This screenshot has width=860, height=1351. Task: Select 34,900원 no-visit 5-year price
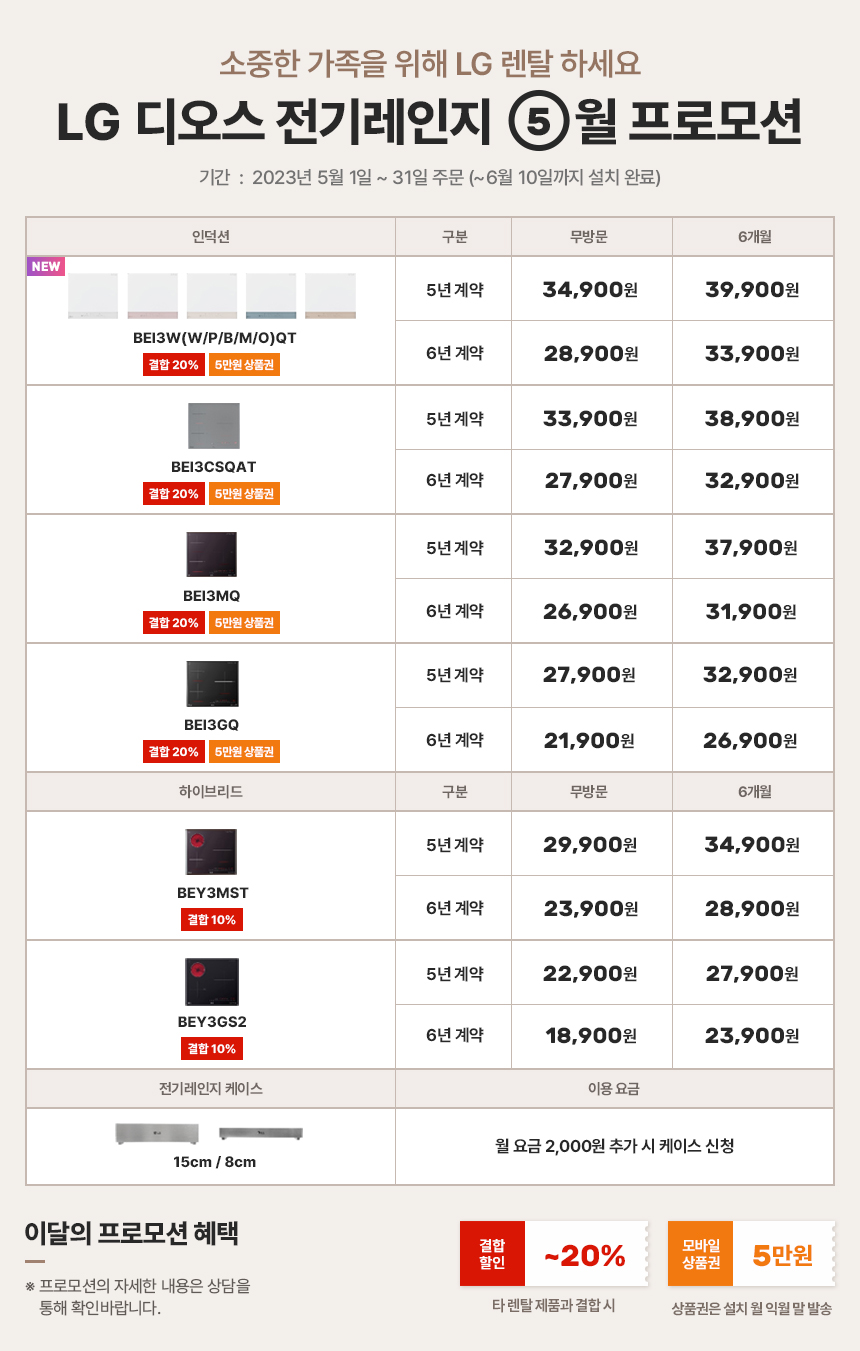click(591, 290)
